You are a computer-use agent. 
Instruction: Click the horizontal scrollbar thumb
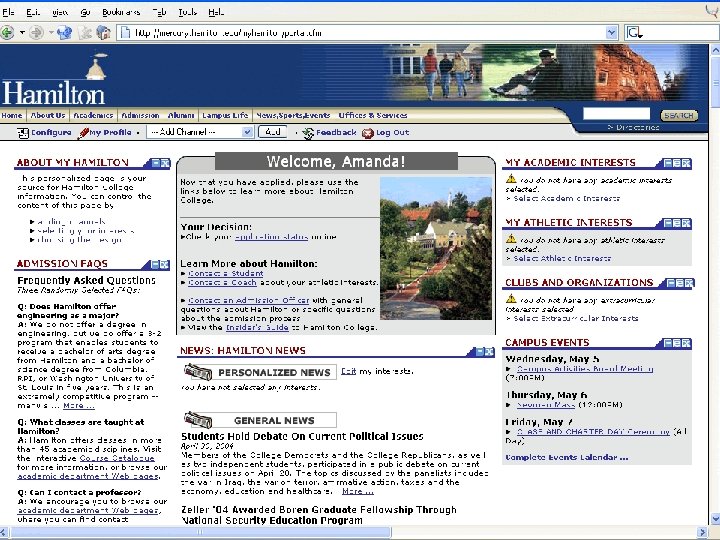click(200, 533)
